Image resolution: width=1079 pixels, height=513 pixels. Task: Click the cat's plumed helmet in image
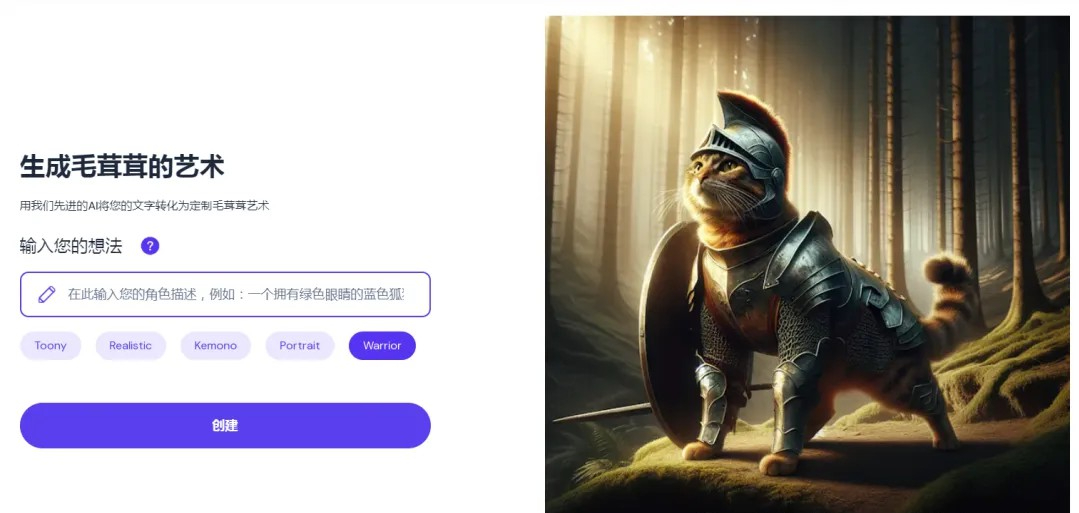742,143
